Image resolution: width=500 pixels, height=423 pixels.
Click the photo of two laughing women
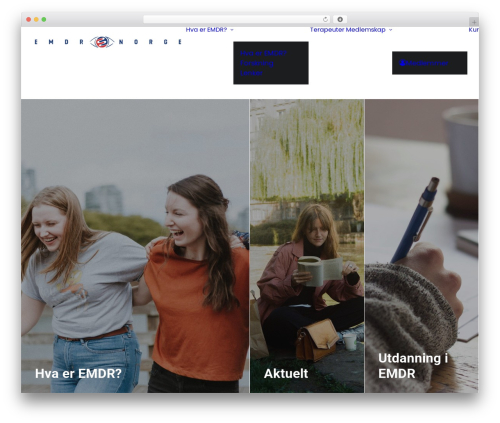(135, 246)
